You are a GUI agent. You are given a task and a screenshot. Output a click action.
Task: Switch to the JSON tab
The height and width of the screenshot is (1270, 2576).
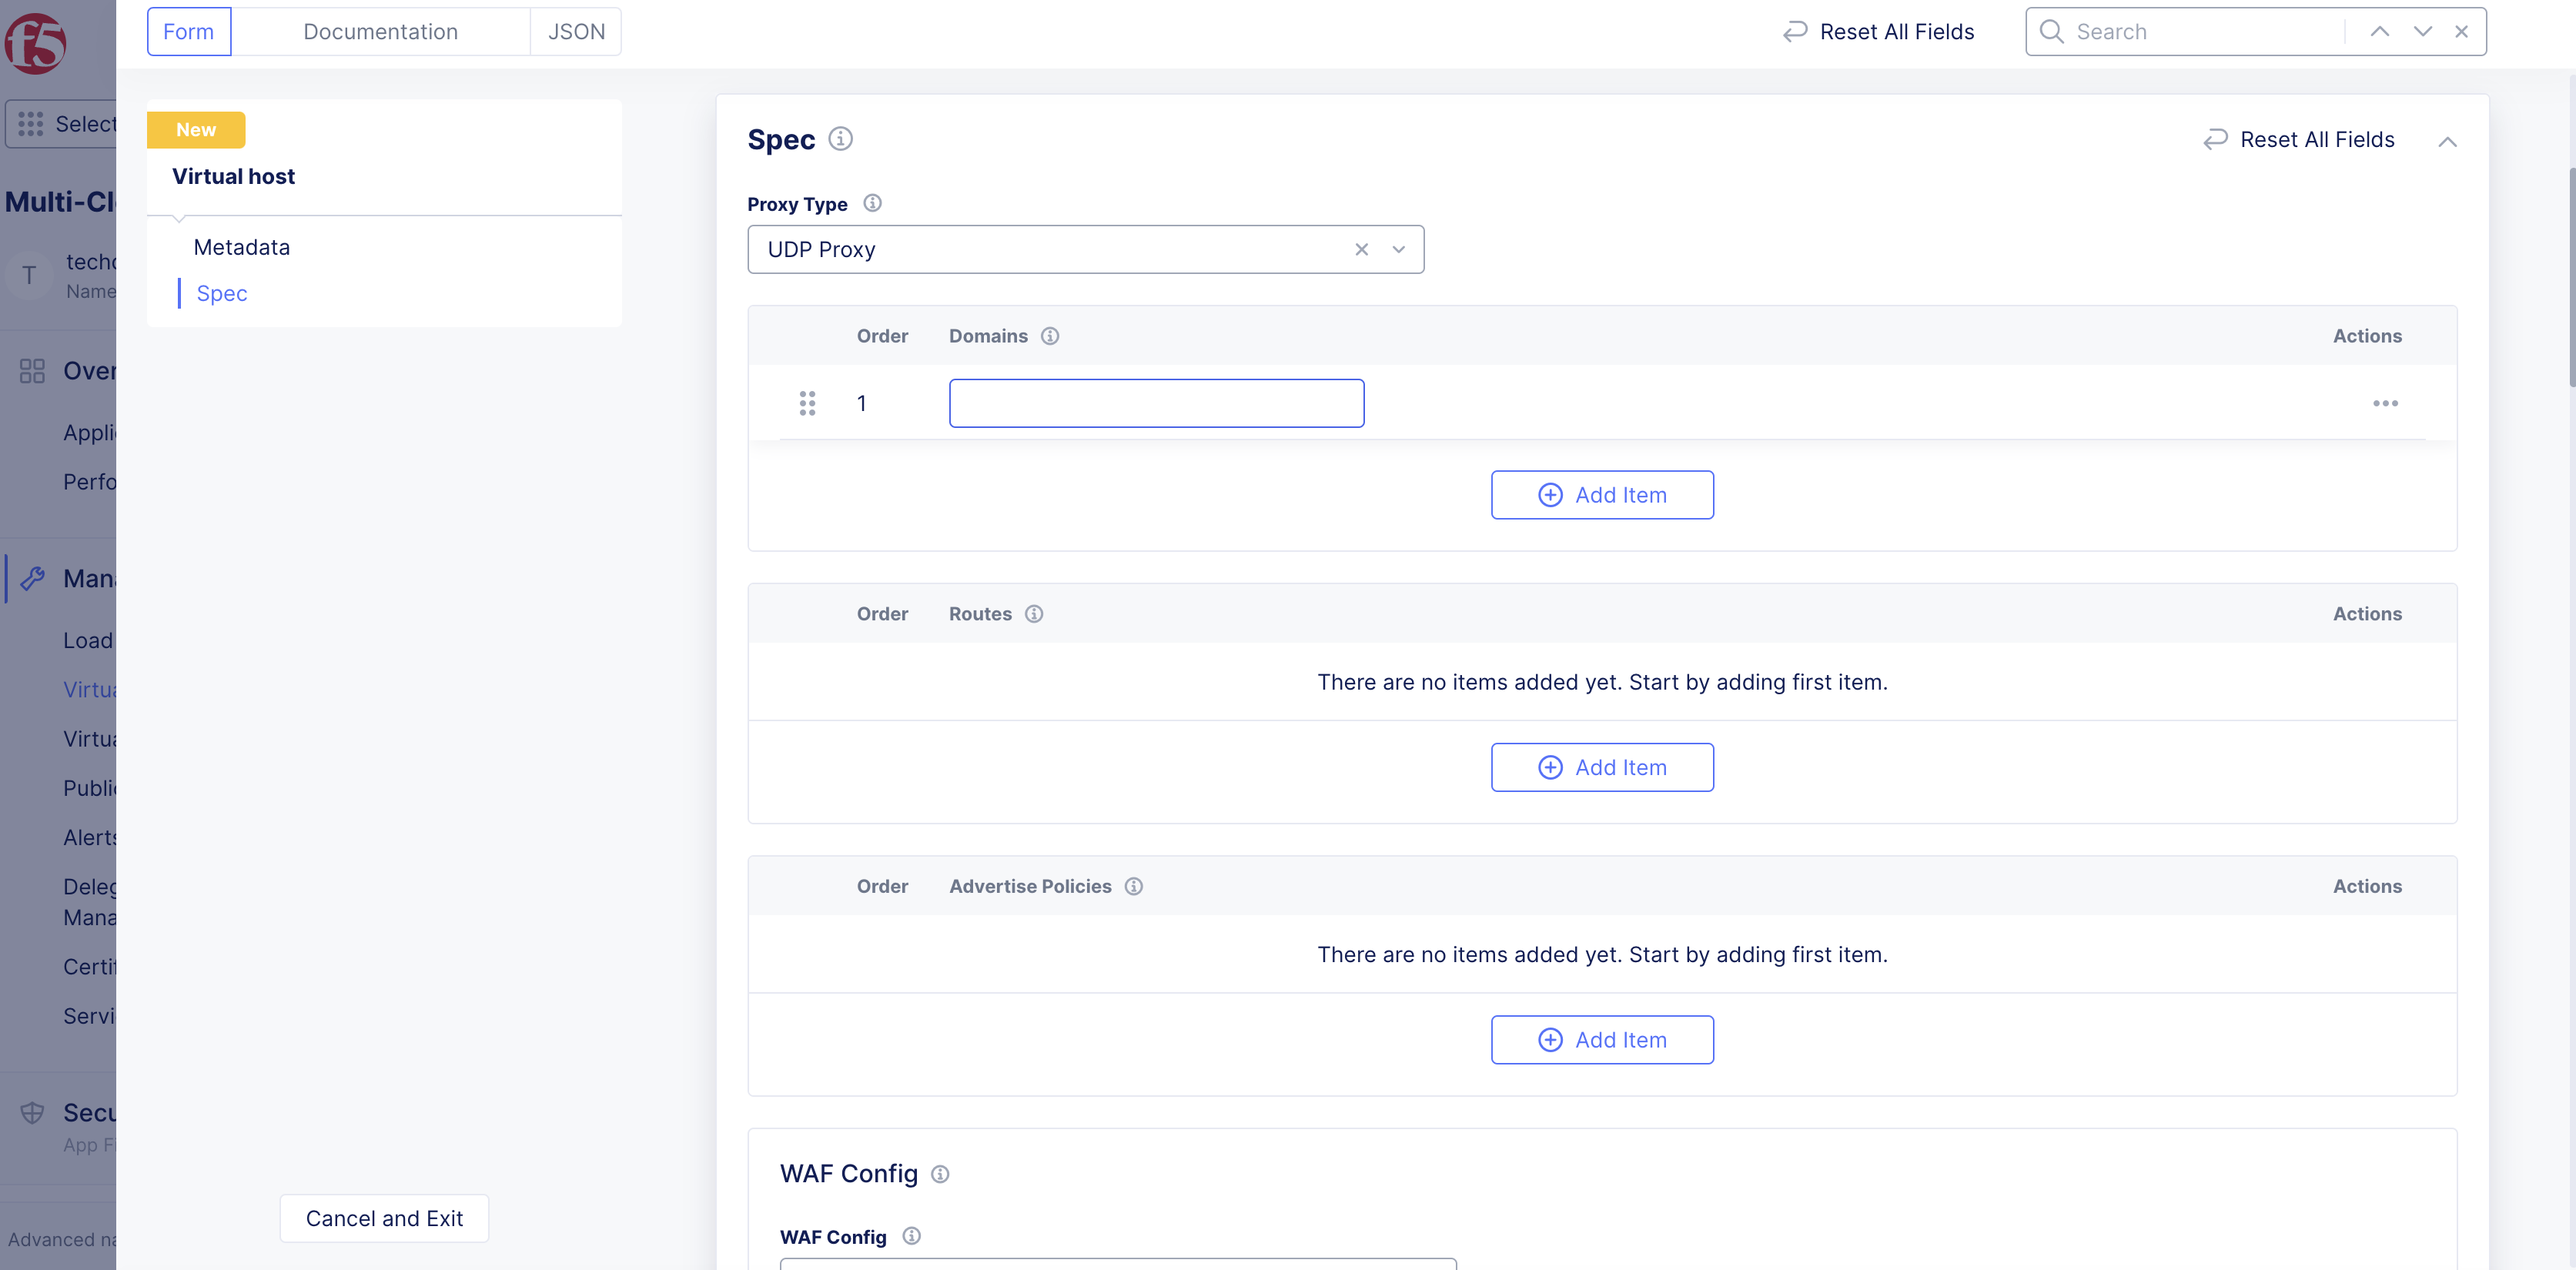[576, 32]
